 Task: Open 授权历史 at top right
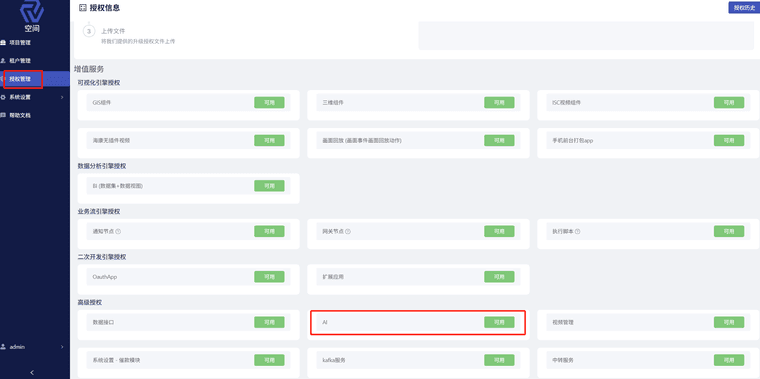(744, 8)
